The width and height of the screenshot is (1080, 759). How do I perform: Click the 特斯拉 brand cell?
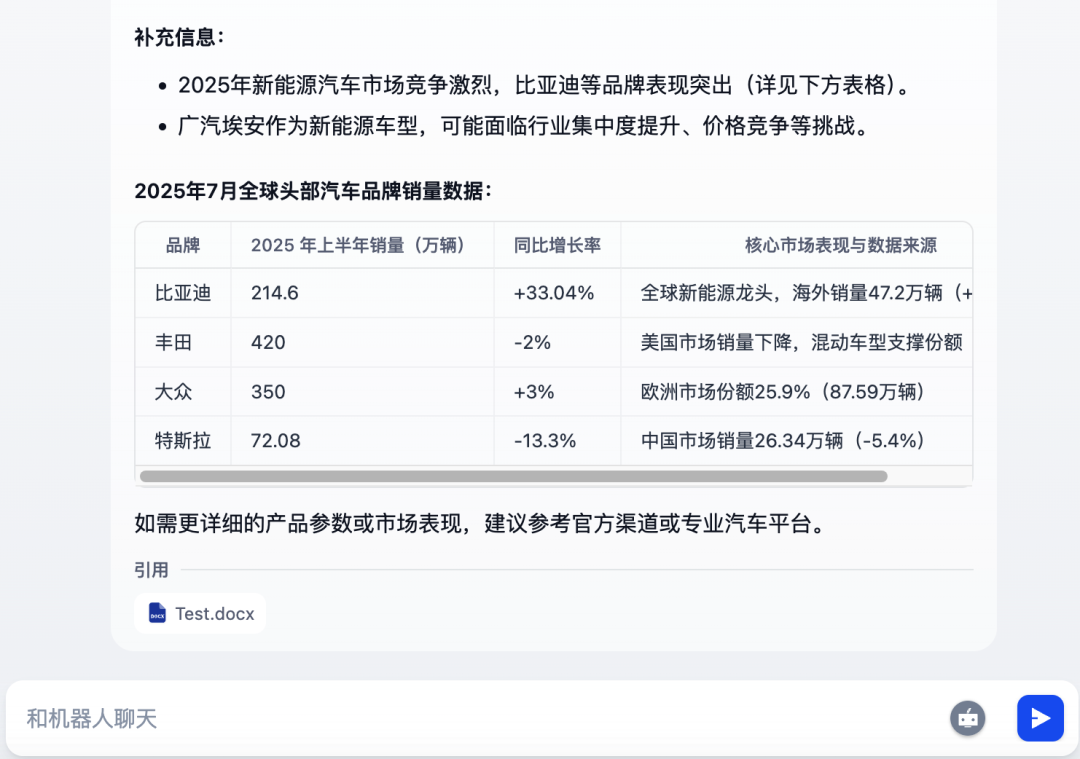[183, 441]
